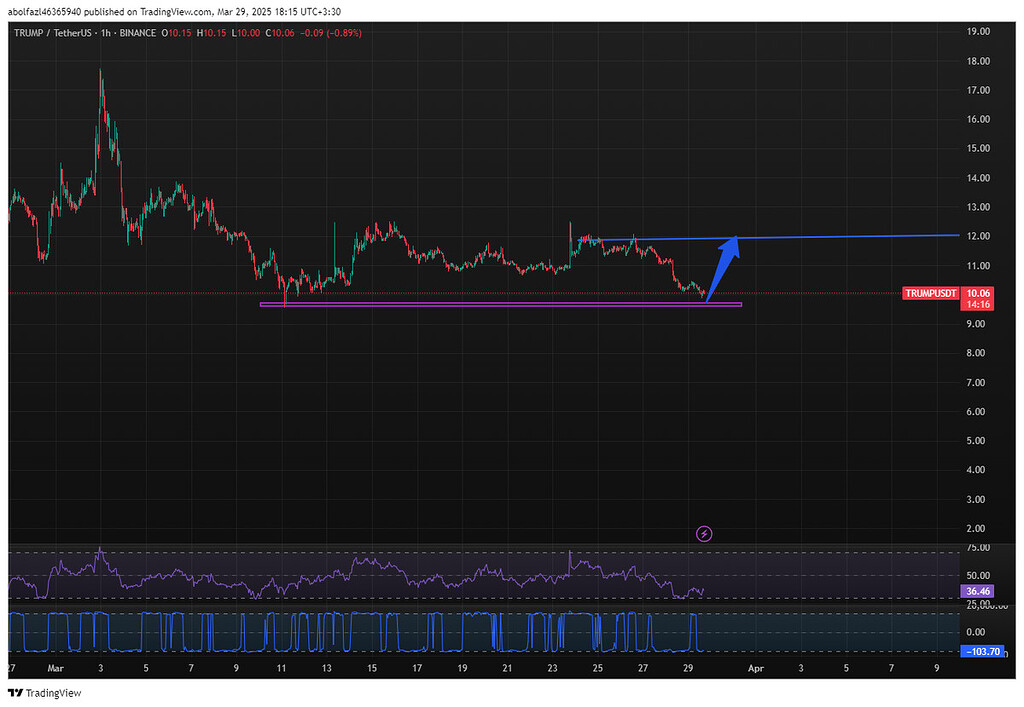Screen dimensions: 1024x707
Task: Open the BINANCE exchange selector
Action: (x=137, y=32)
